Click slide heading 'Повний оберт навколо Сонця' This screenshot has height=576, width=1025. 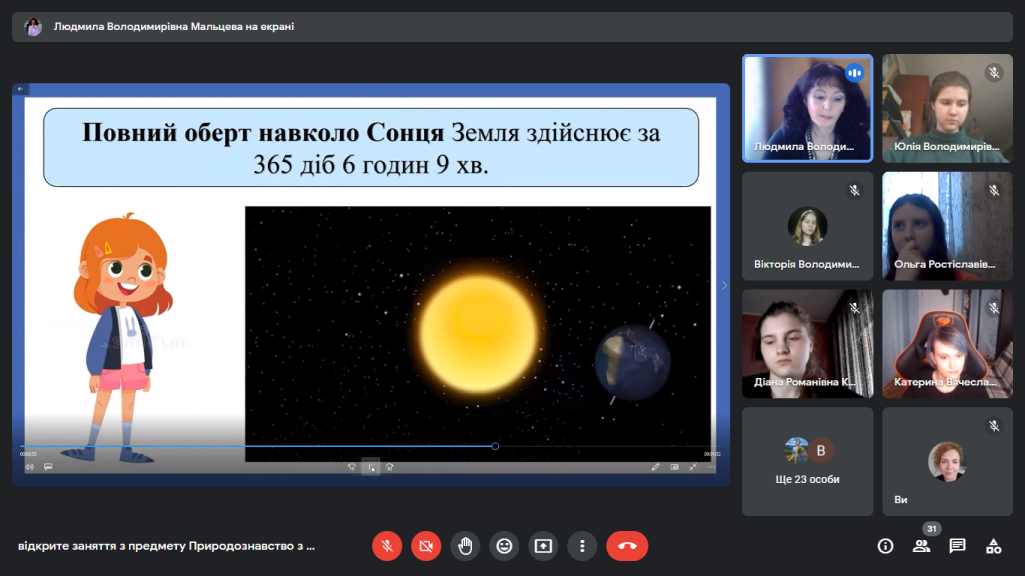coord(263,133)
